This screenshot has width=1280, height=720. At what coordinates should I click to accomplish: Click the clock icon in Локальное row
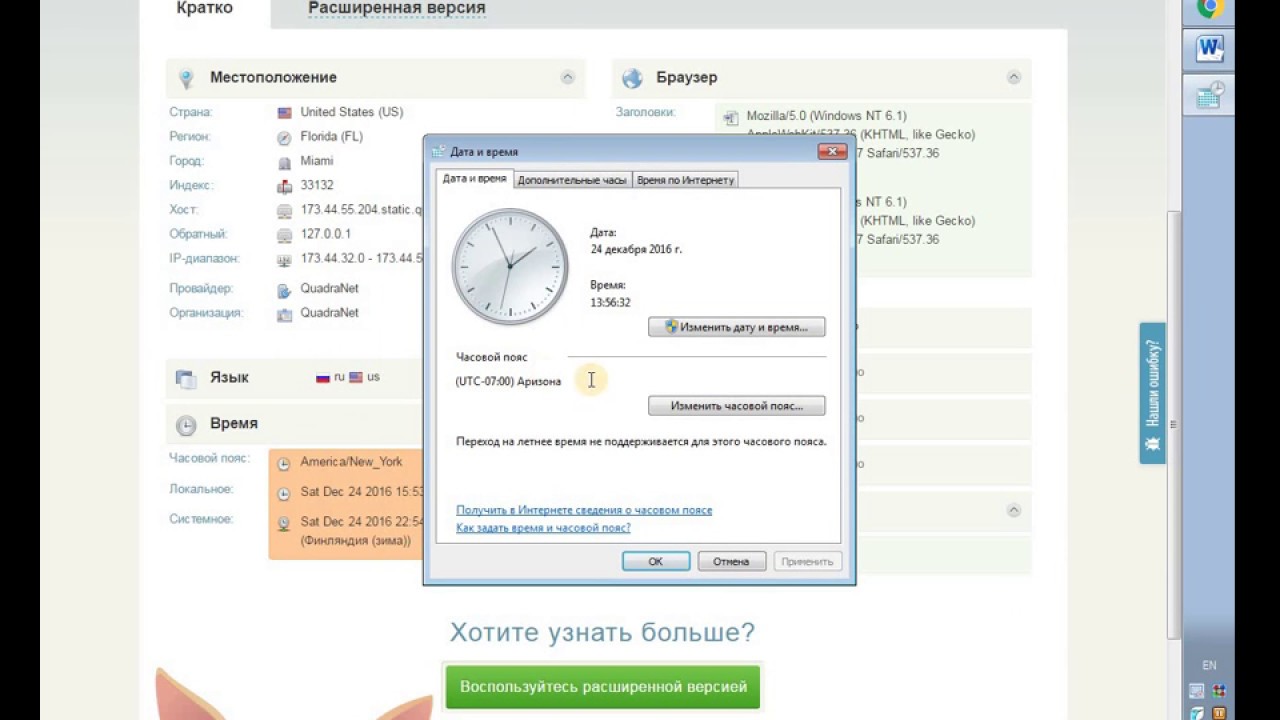click(284, 493)
